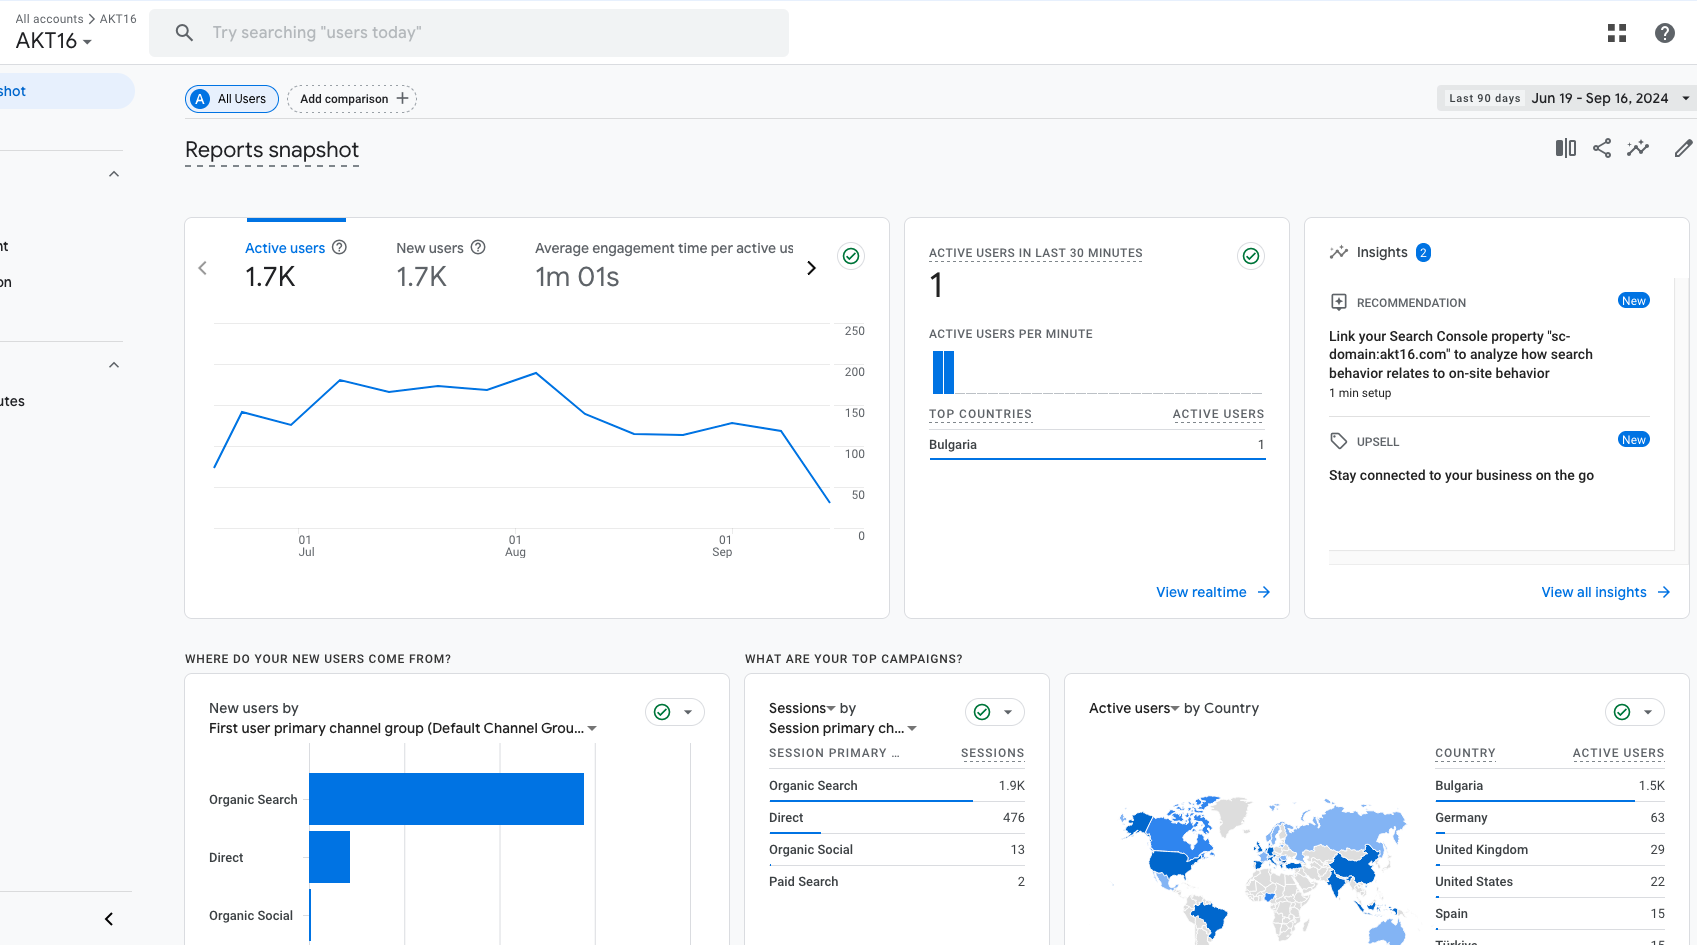Click the arrow beside View all insights
This screenshot has width=1697, height=945.
click(1664, 592)
